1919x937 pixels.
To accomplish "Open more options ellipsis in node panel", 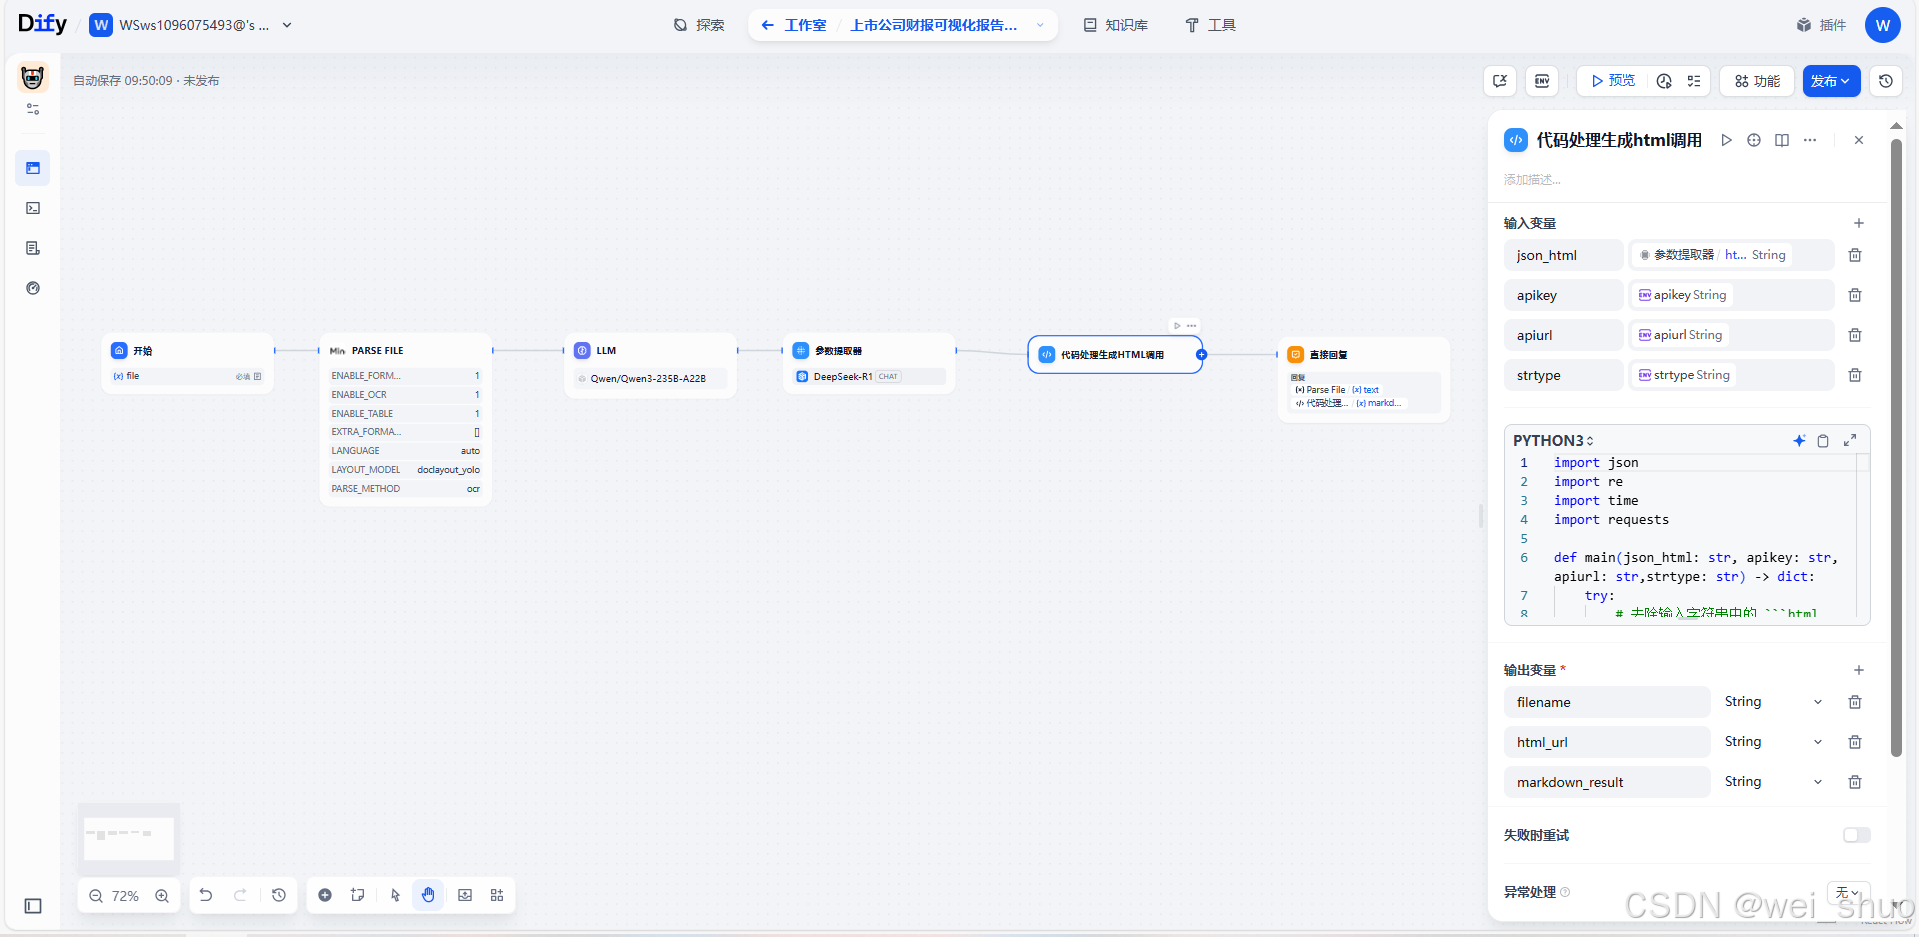I will [x=1810, y=140].
